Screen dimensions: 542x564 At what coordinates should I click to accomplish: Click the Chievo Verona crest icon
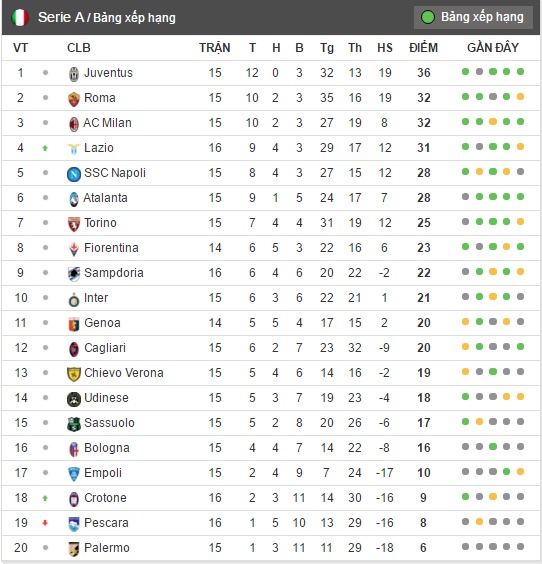74,374
